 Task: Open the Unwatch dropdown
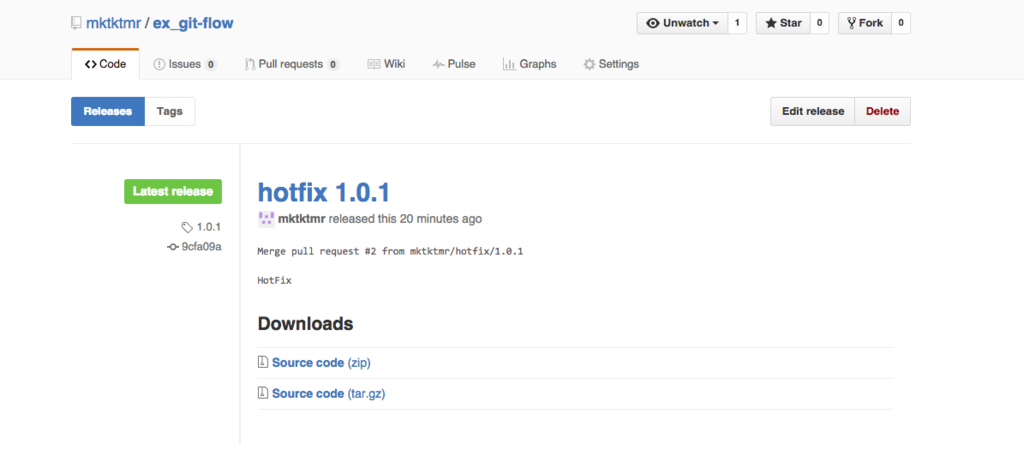[682, 23]
